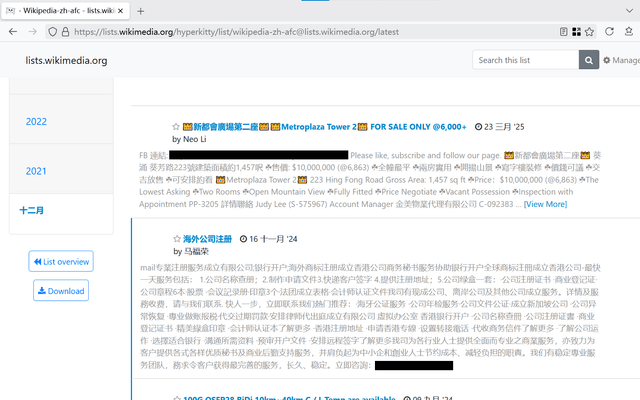640x400 pixels.
Task: Click the date text 16 十一月 '24
Action: [x=273, y=239]
